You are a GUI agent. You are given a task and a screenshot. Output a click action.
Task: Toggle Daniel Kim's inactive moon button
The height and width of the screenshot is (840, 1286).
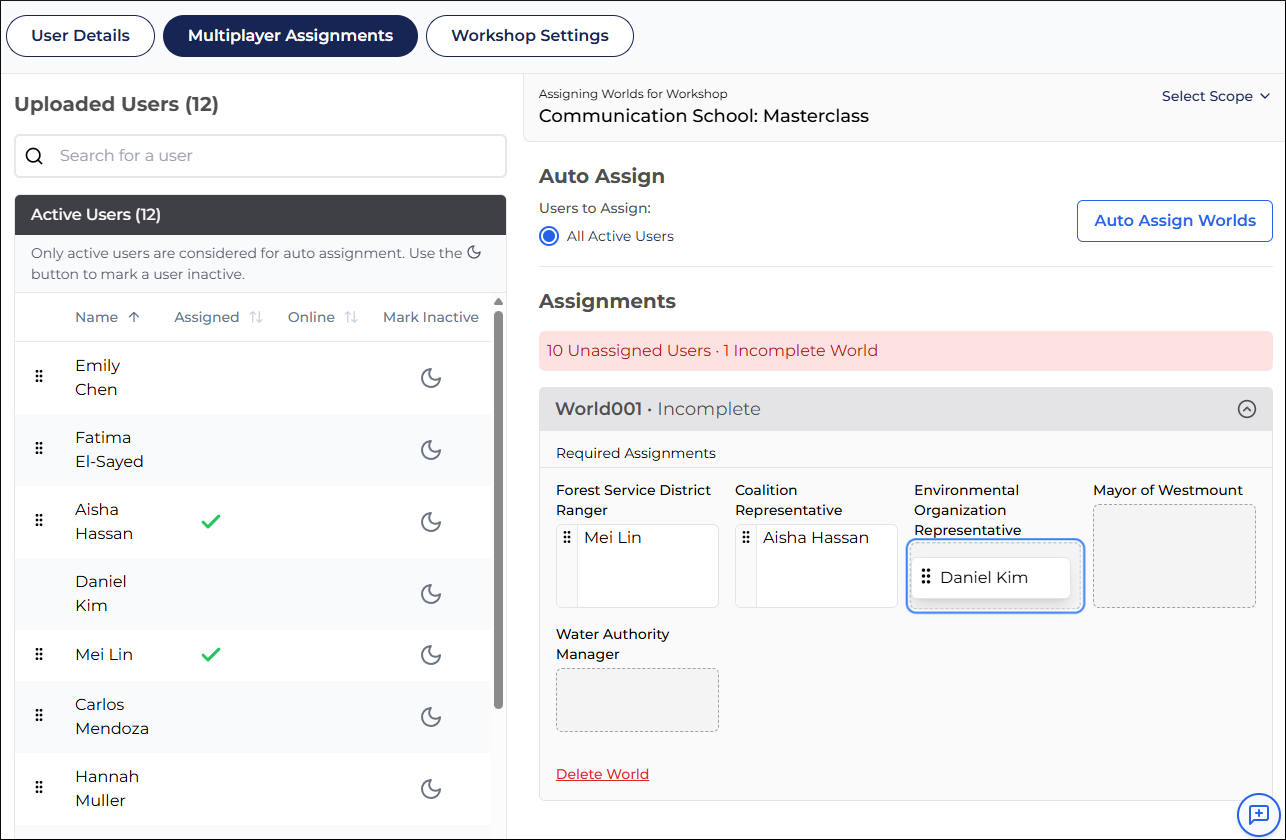click(431, 594)
